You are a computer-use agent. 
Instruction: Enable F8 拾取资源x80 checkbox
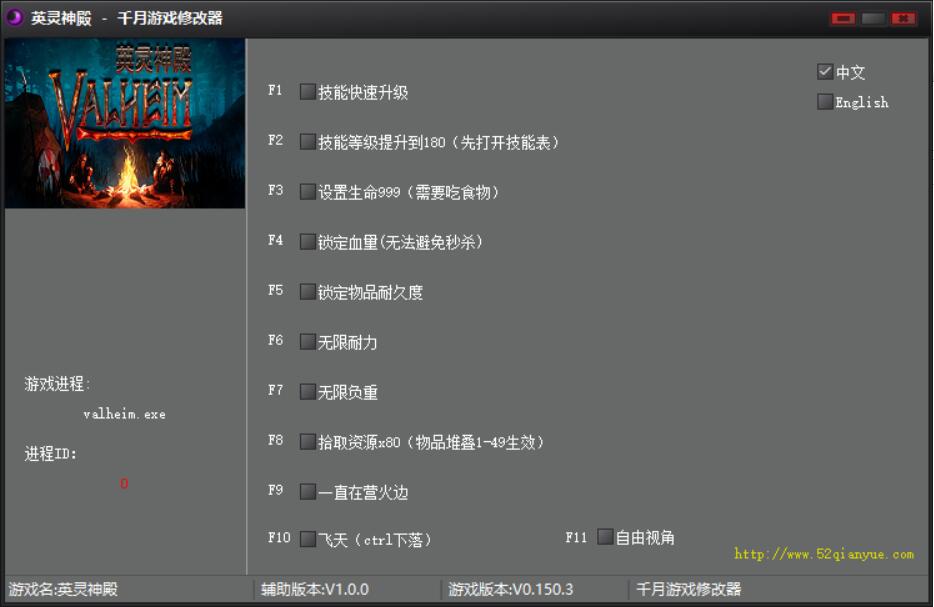308,442
